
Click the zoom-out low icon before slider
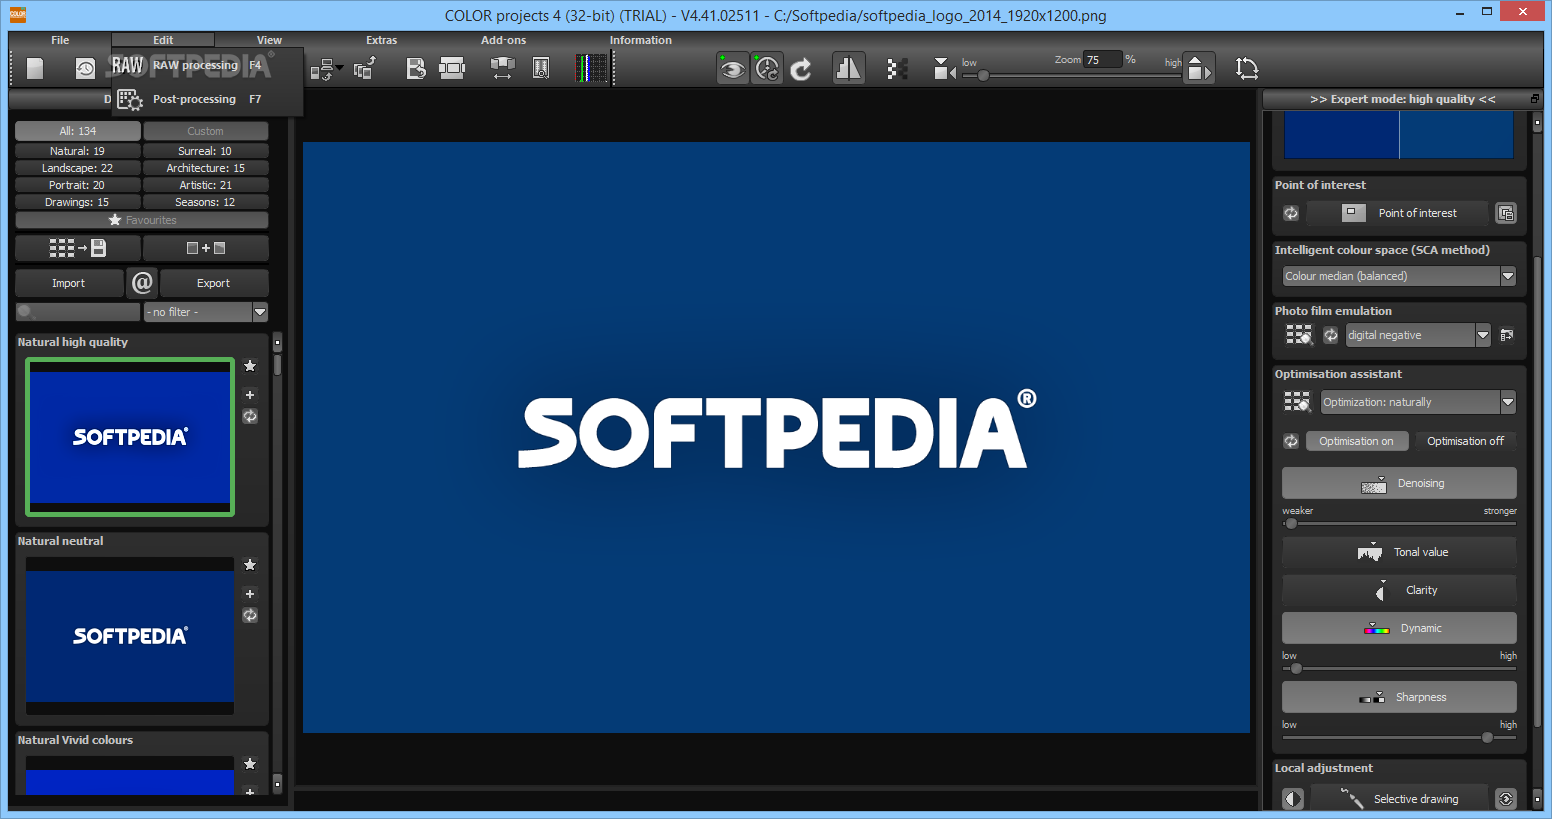click(x=944, y=68)
